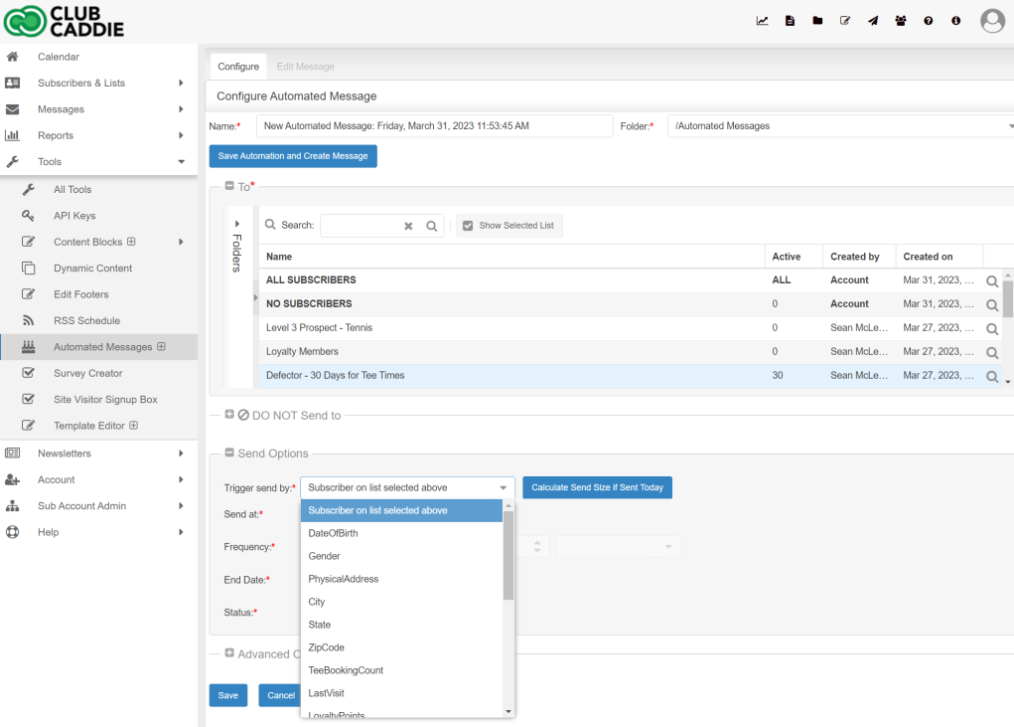
Task: Expand the Account menu
Action: pos(98,479)
